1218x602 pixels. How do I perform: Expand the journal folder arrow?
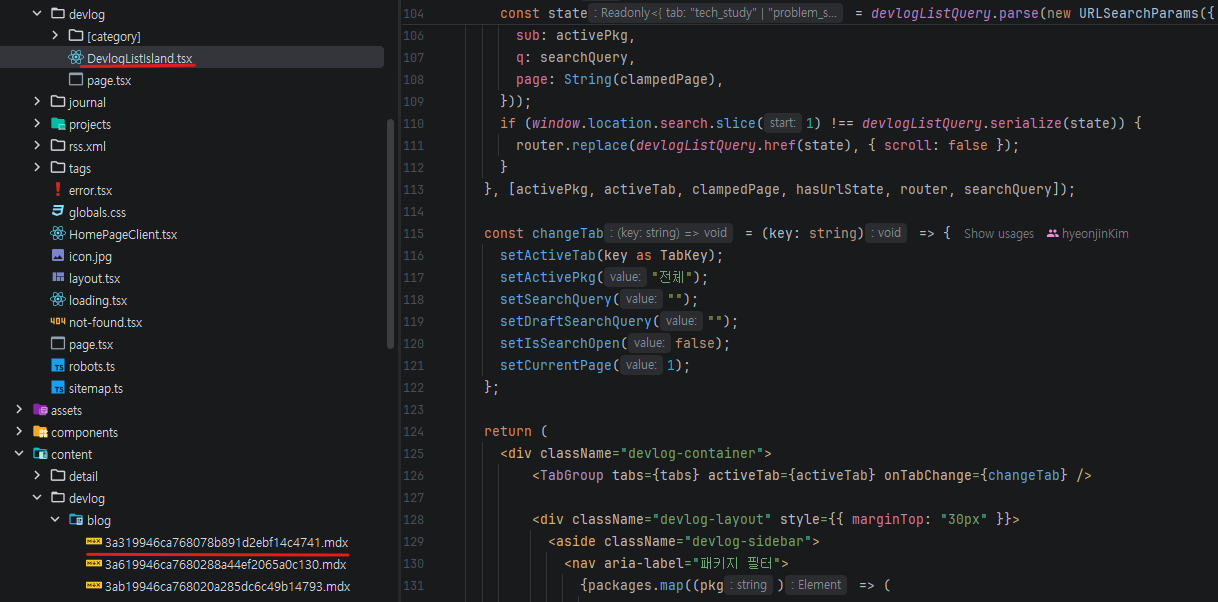pyautogui.click(x=37, y=102)
